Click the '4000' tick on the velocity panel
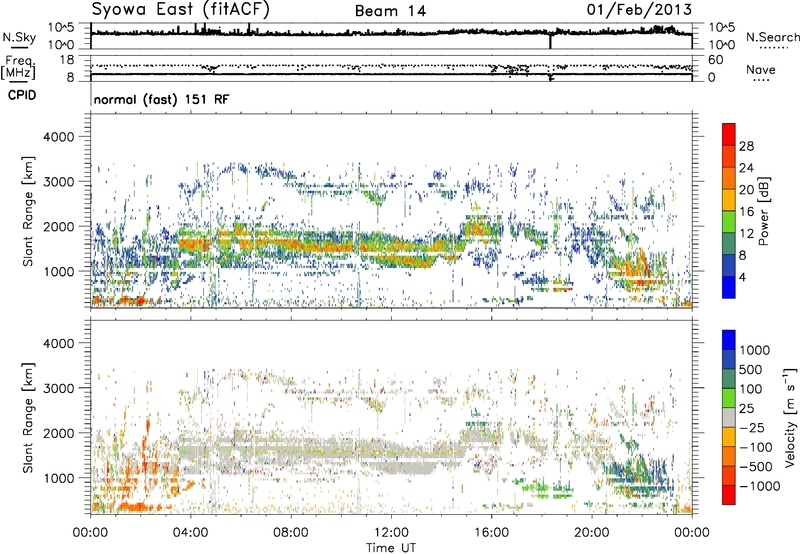Screen dimensions: 800x554 58,343
